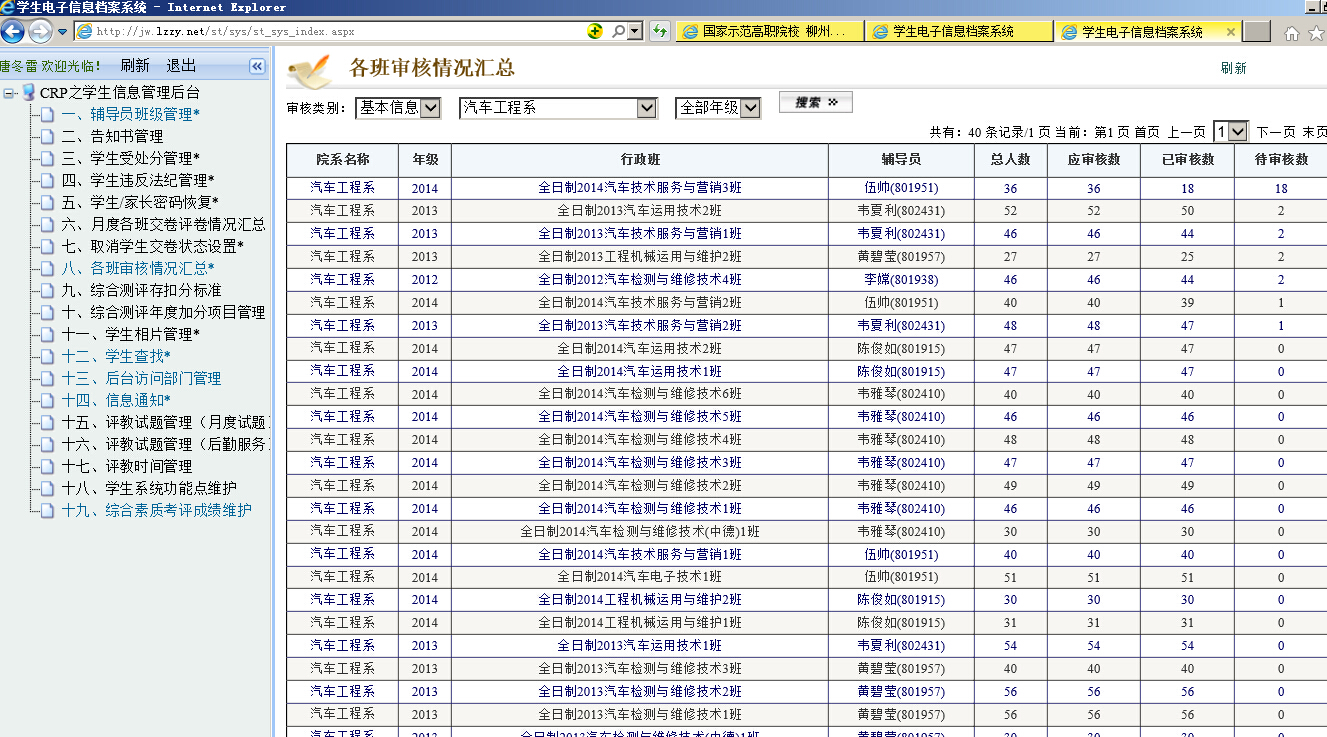Click the browser Back arrow button
This screenshot has width=1327, height=737.
(13, 32)
